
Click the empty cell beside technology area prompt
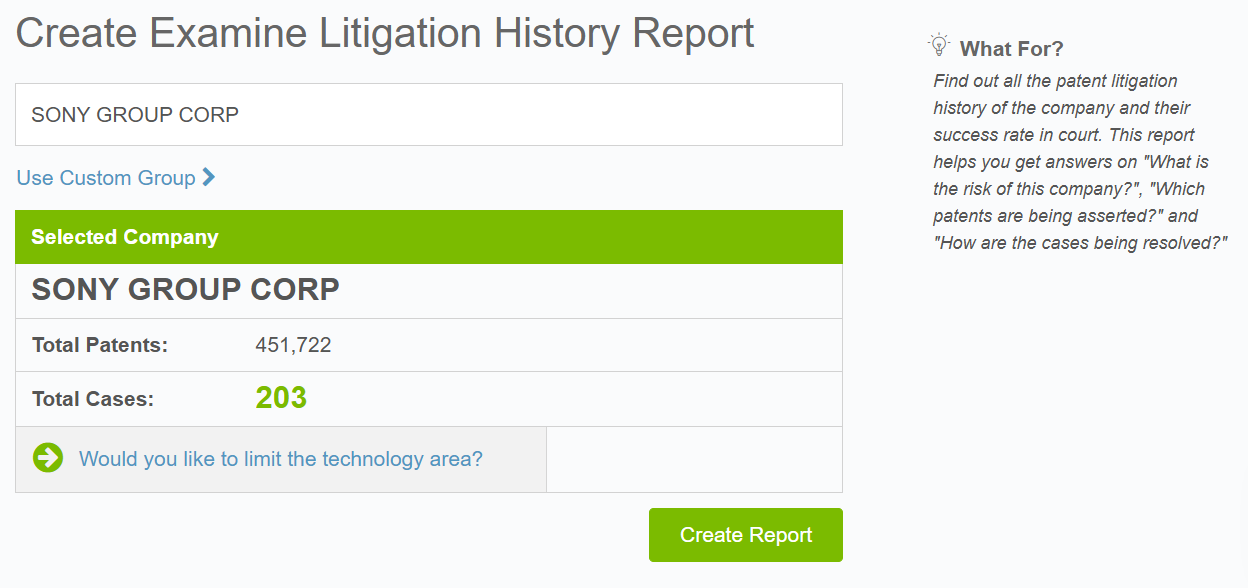click(x=694, y=459)
